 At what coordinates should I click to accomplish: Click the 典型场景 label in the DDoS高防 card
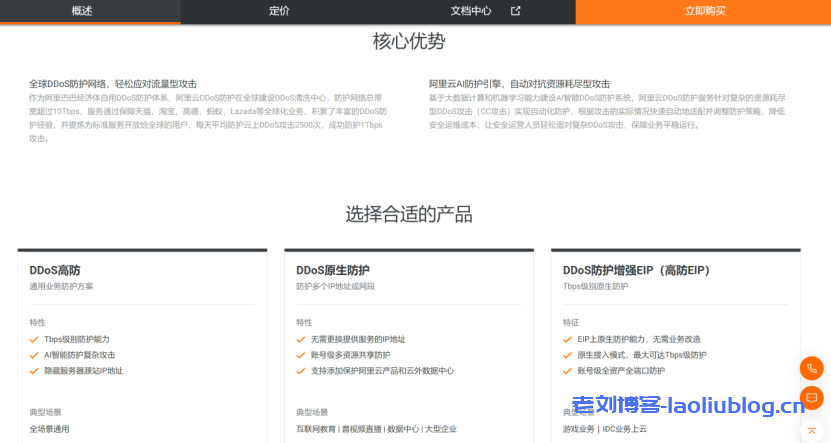45,412
